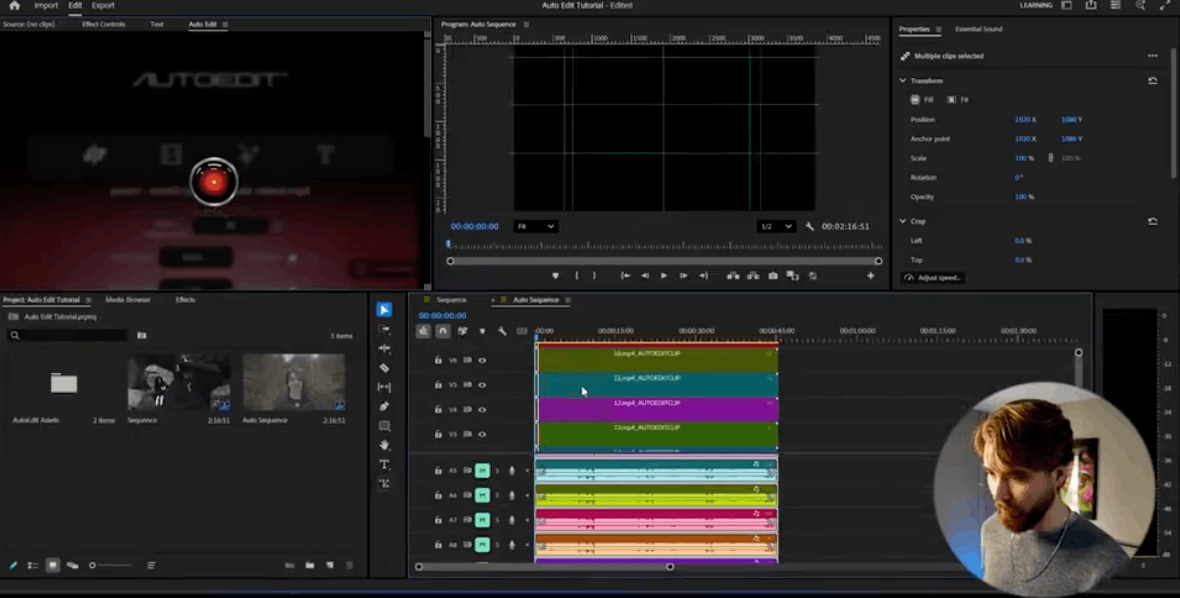
Task: Click the Fill button under Transform
Action: click(x=921, y=100)
